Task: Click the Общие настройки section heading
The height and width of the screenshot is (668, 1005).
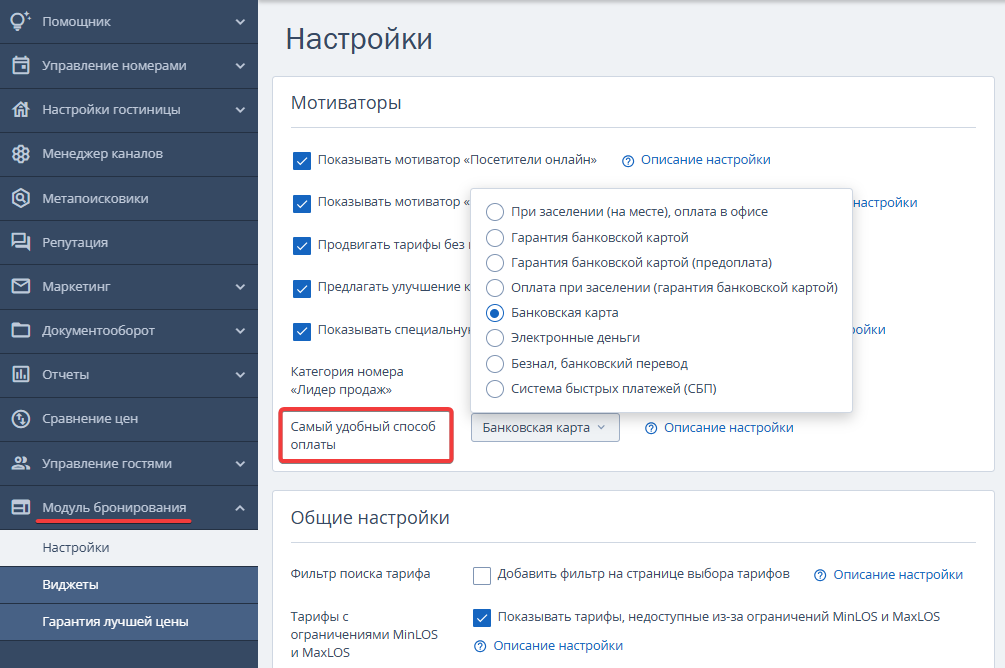Action: 370,517
